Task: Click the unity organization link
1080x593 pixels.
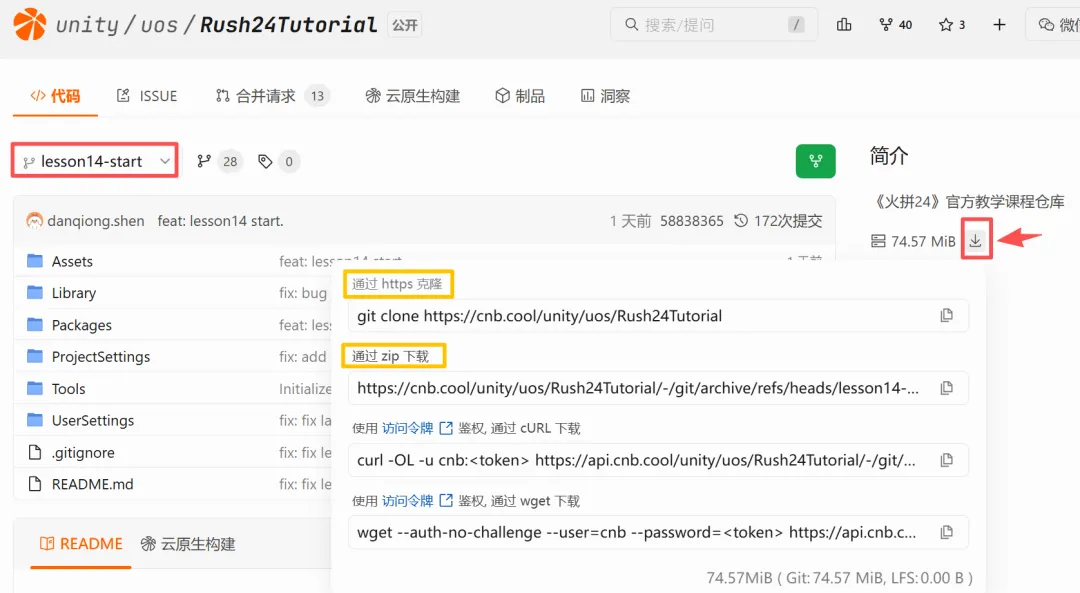Action: (87, 25)
